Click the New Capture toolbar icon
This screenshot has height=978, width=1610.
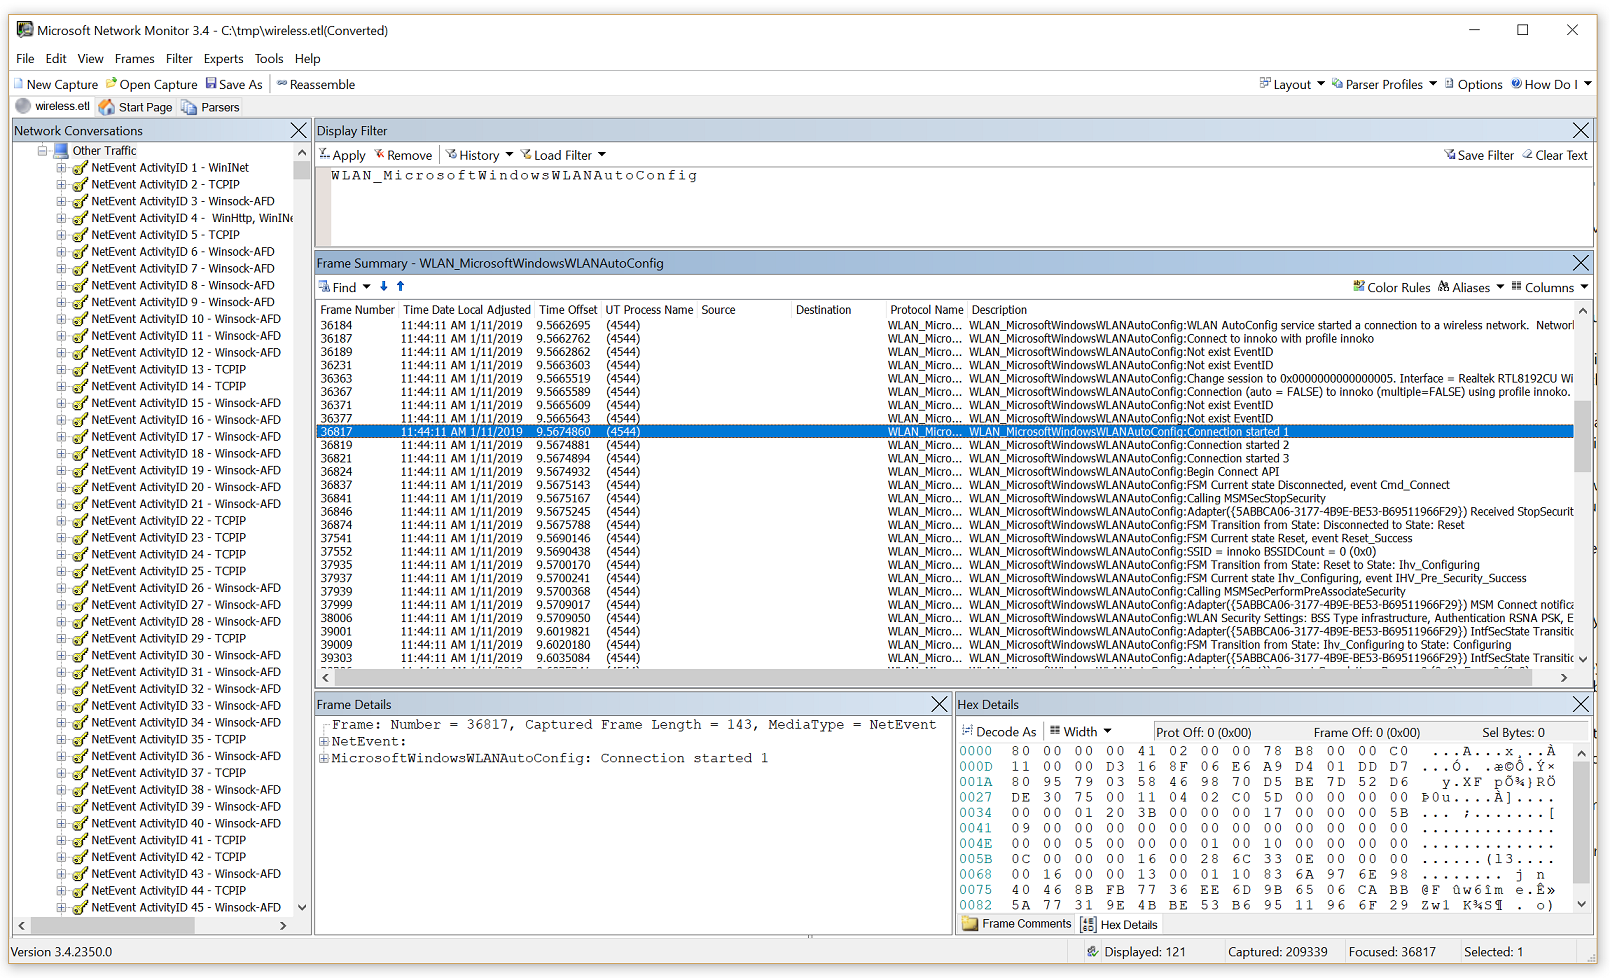[19, 85]
